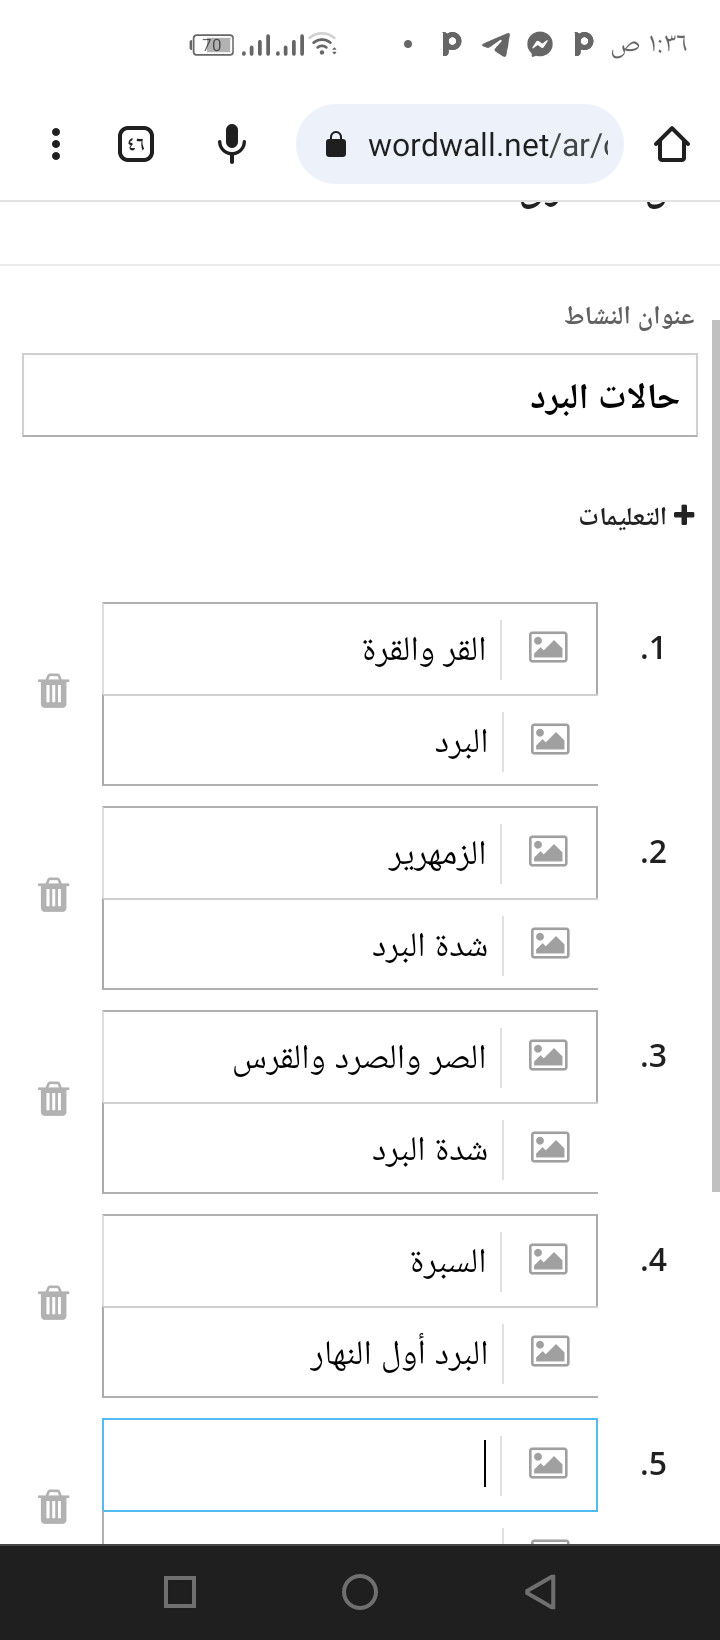Add image to الزمهرير field

pos(548,852)
